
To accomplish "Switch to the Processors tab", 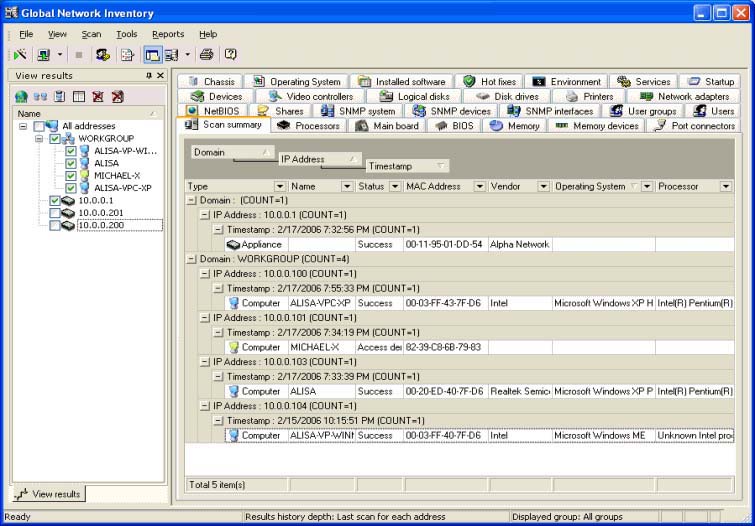I will click(x=309, y=126).
